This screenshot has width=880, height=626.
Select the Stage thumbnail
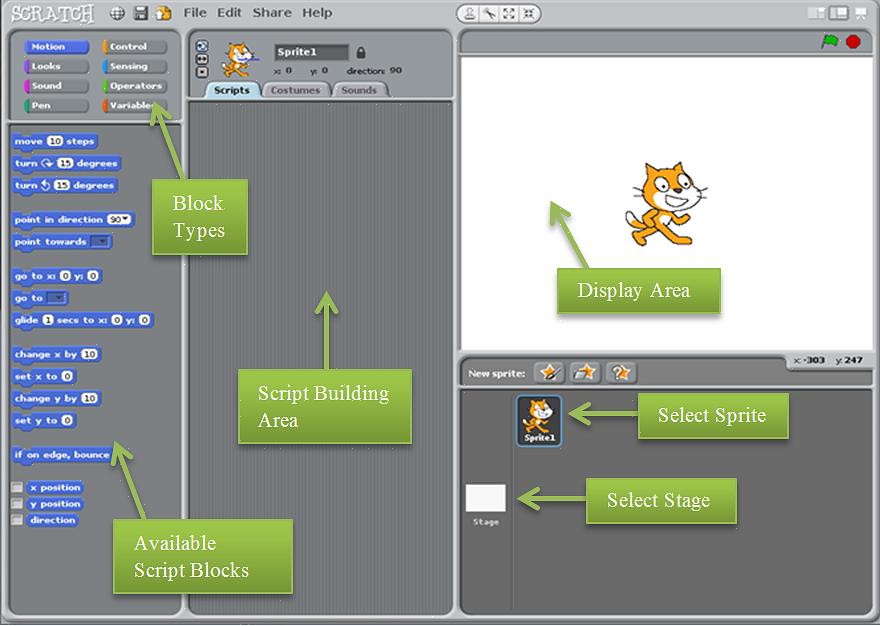click(x=486, y=498)
